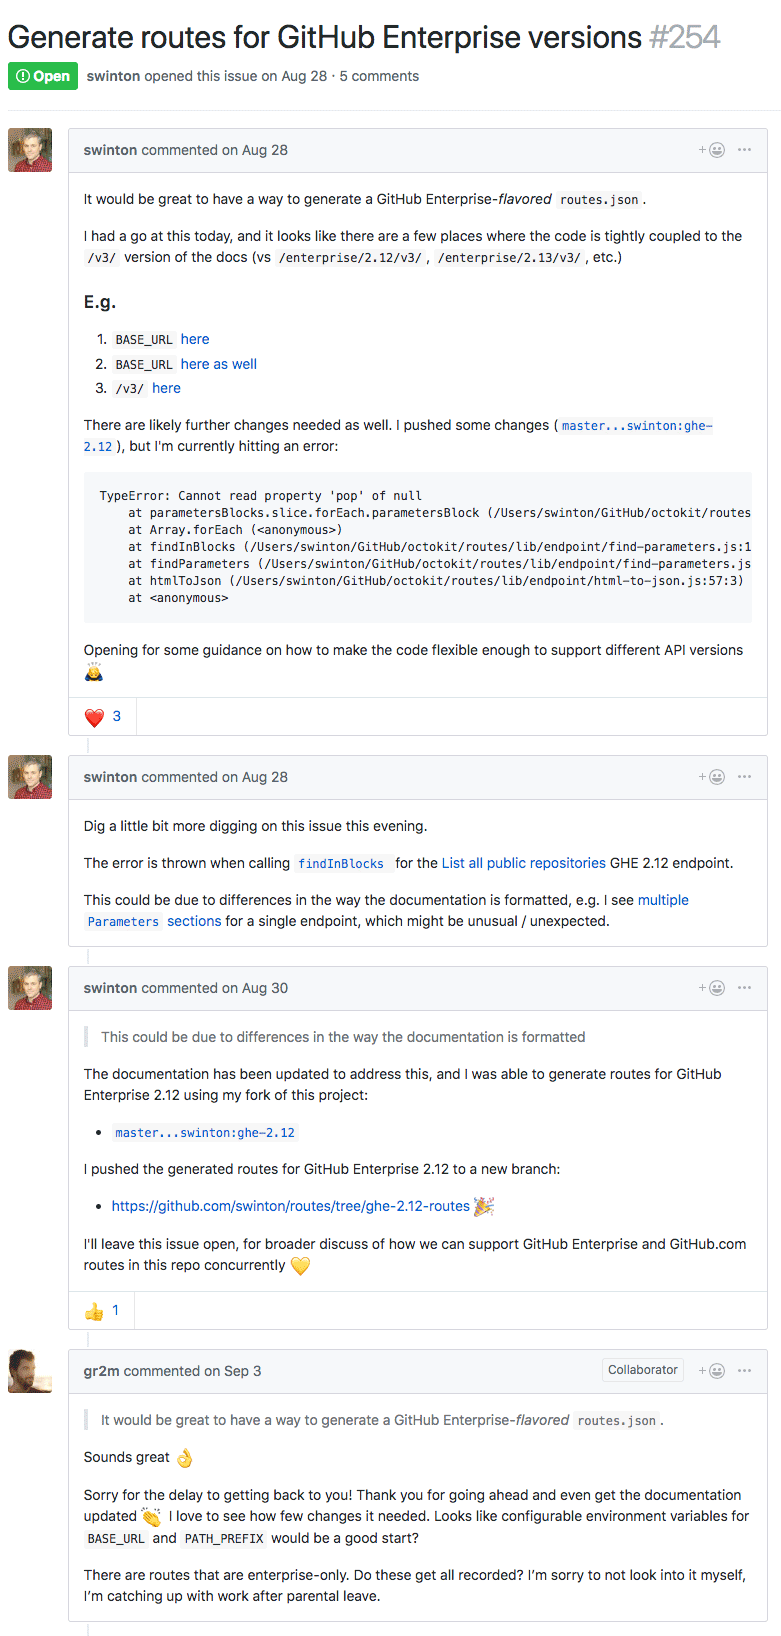Screen dimensions: 781x1636
Task: Open the kebab menu on the second Aug 28 comment
Action: [x=744, y=776]
